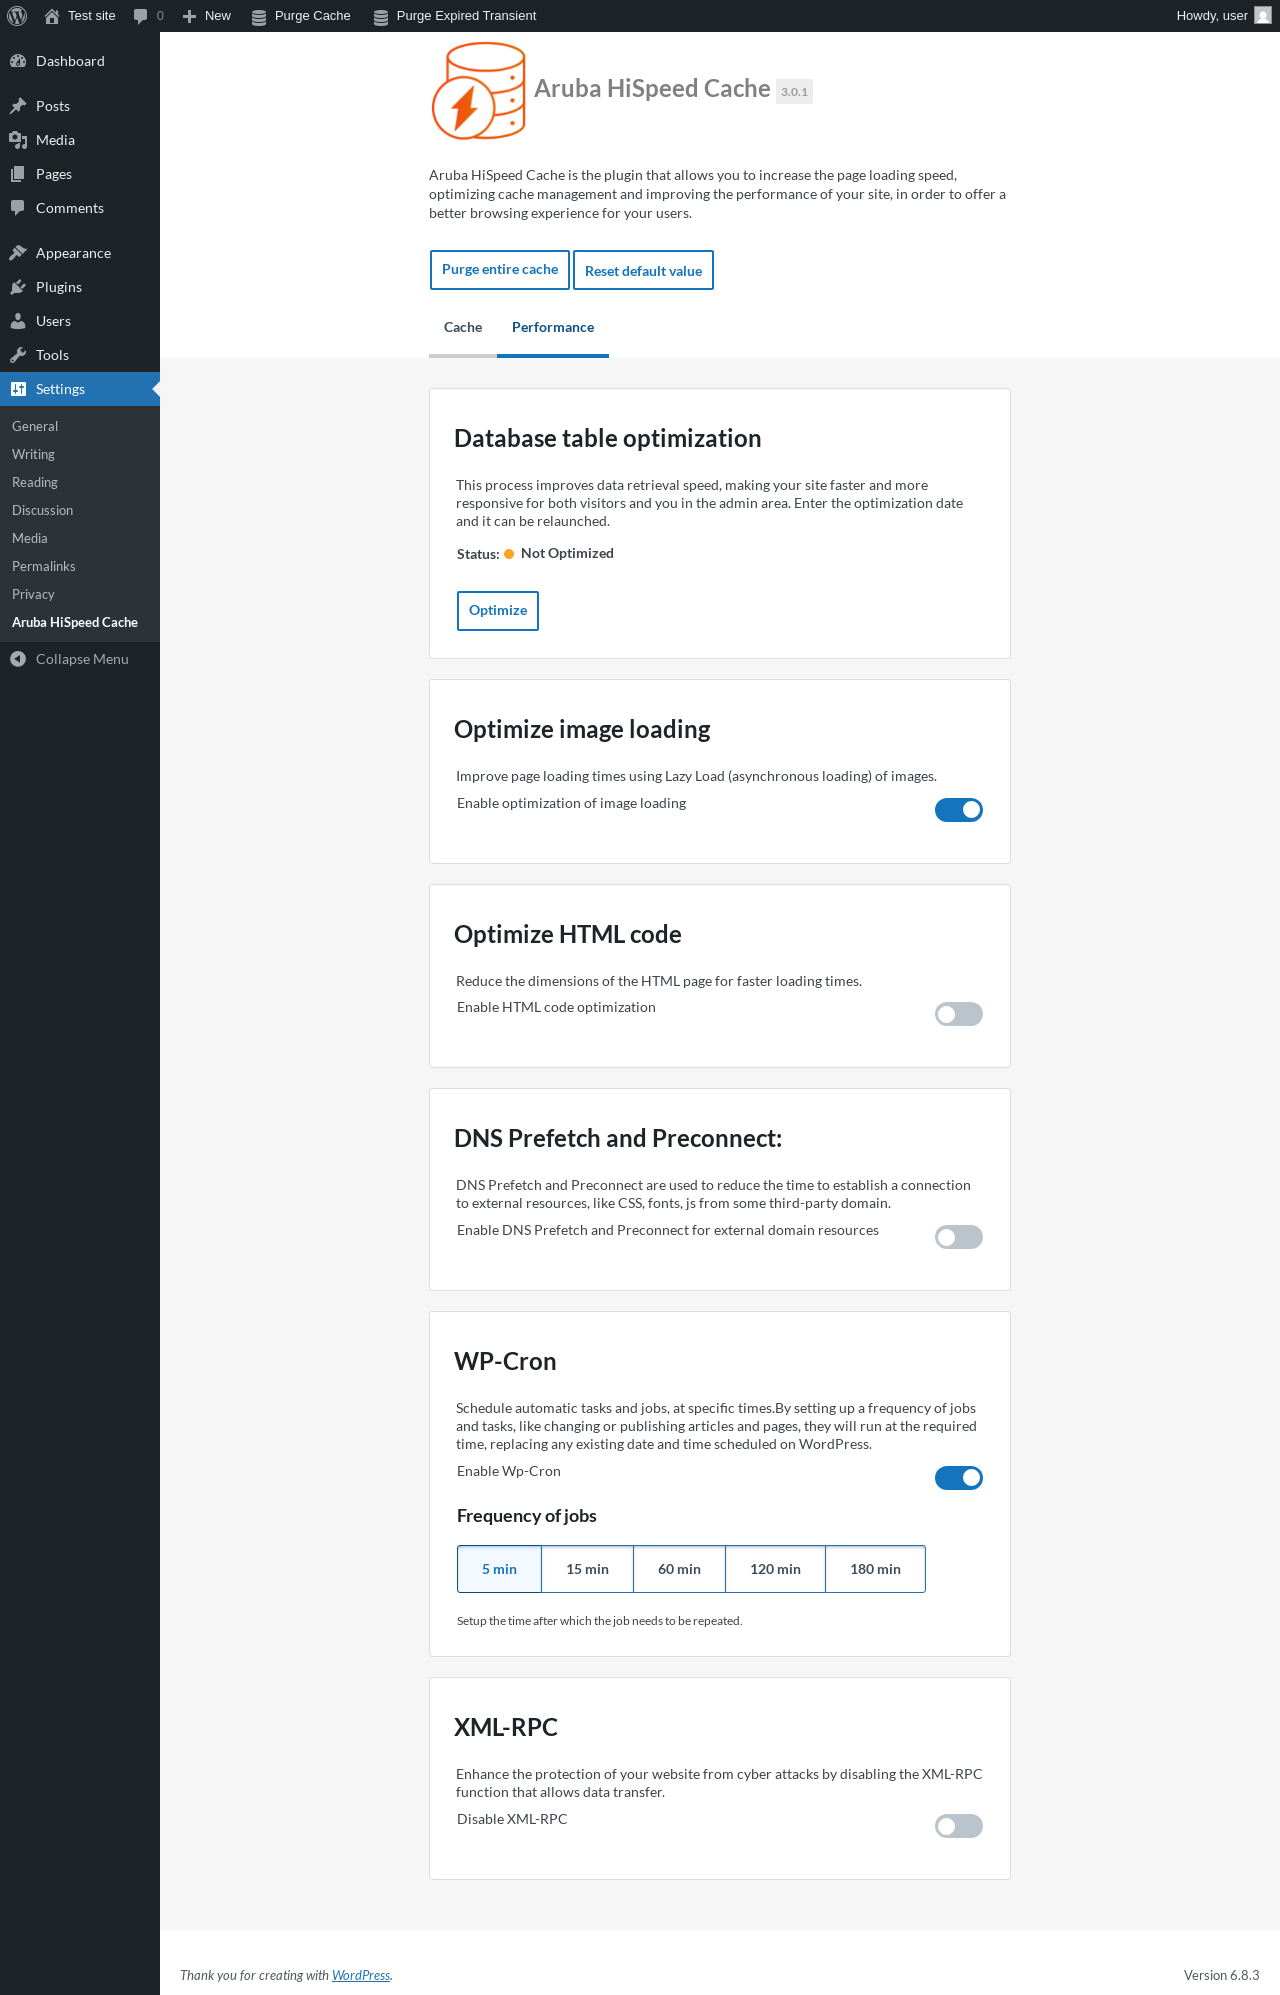
Task: Click the Optimize database button
Action: point(497,611)
